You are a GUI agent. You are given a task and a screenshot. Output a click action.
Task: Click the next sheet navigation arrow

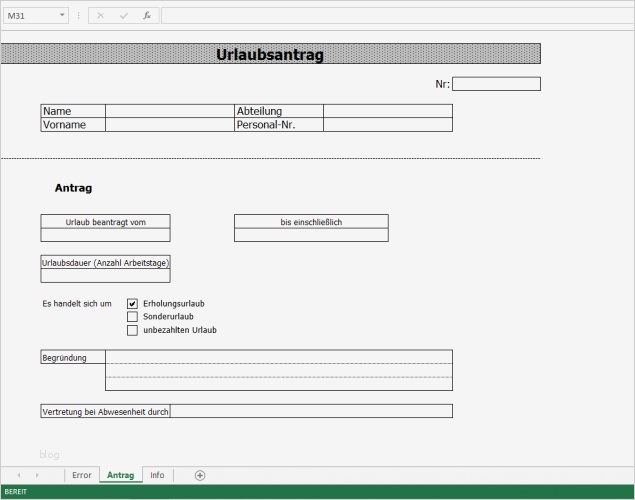(37, 475)
